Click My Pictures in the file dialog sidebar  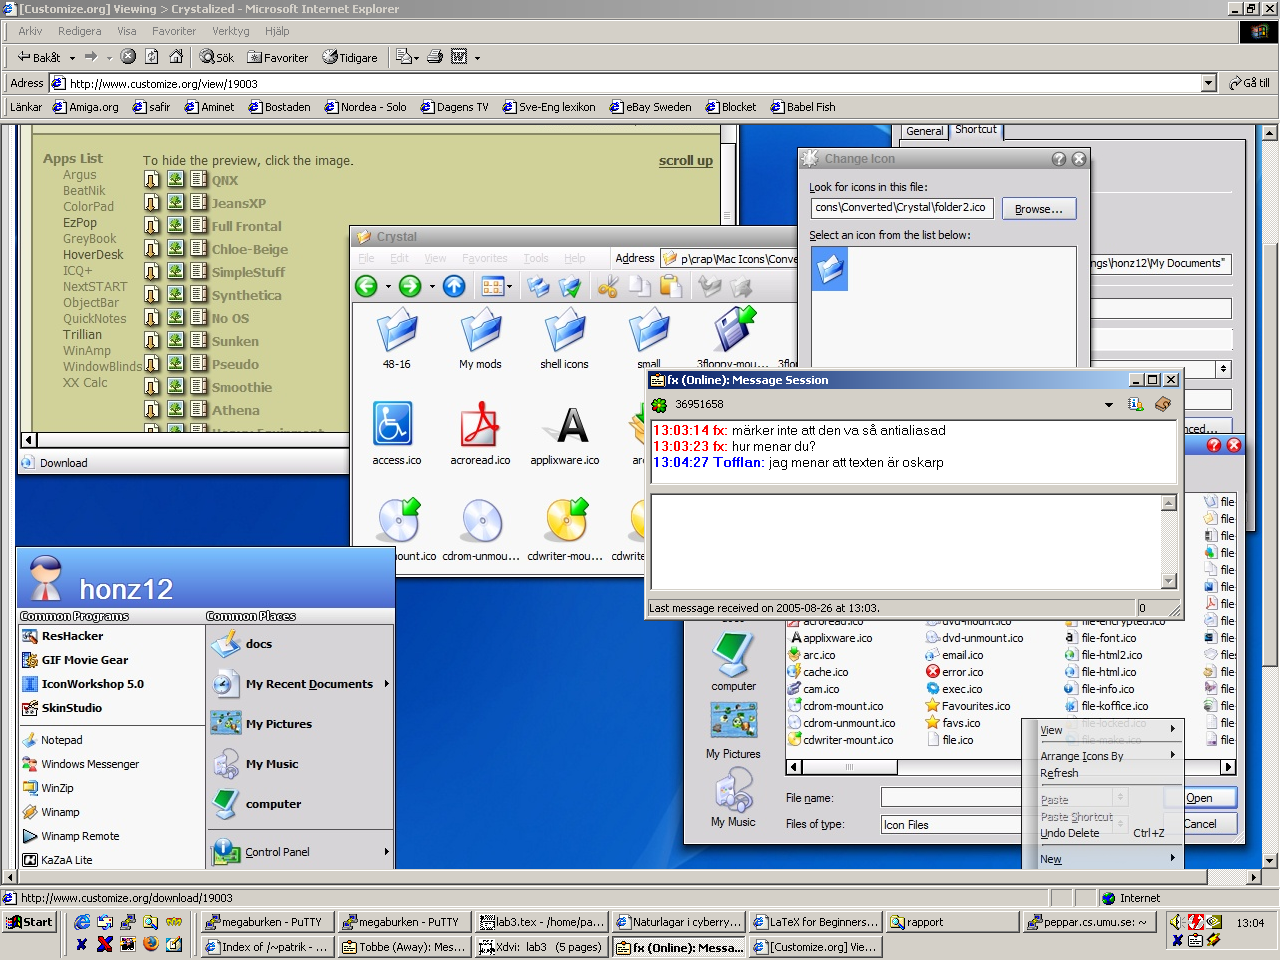pos(733,731)
